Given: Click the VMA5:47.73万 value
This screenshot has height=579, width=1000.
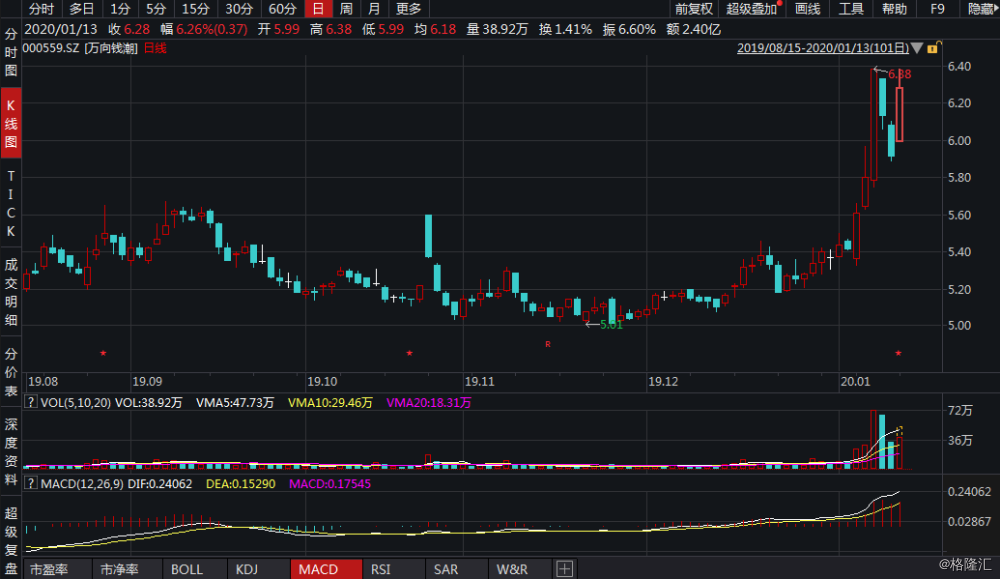Looking at the screenshot, I should pyautogui.click(x=235, y=402).
